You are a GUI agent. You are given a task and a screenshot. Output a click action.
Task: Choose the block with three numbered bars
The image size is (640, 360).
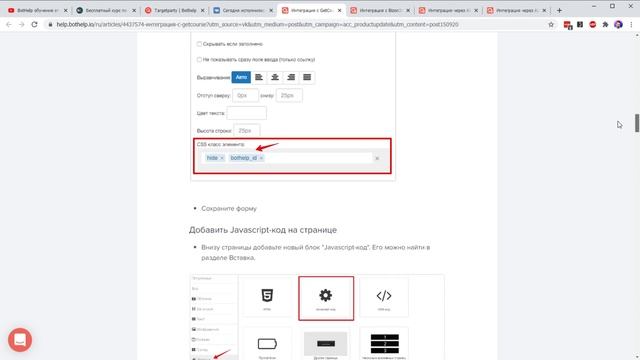384,345
